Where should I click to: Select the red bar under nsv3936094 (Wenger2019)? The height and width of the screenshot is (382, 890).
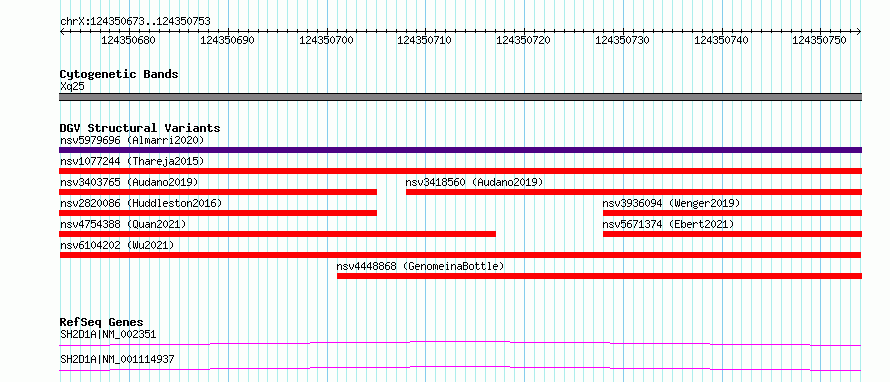pyautogui.click(x=732, y=213)
